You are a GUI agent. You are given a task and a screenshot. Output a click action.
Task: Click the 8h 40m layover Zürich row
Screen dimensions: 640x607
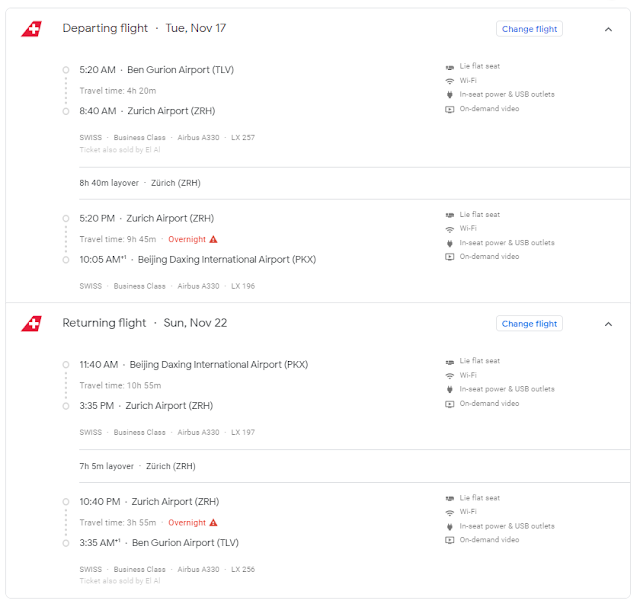tap(354, 183)
